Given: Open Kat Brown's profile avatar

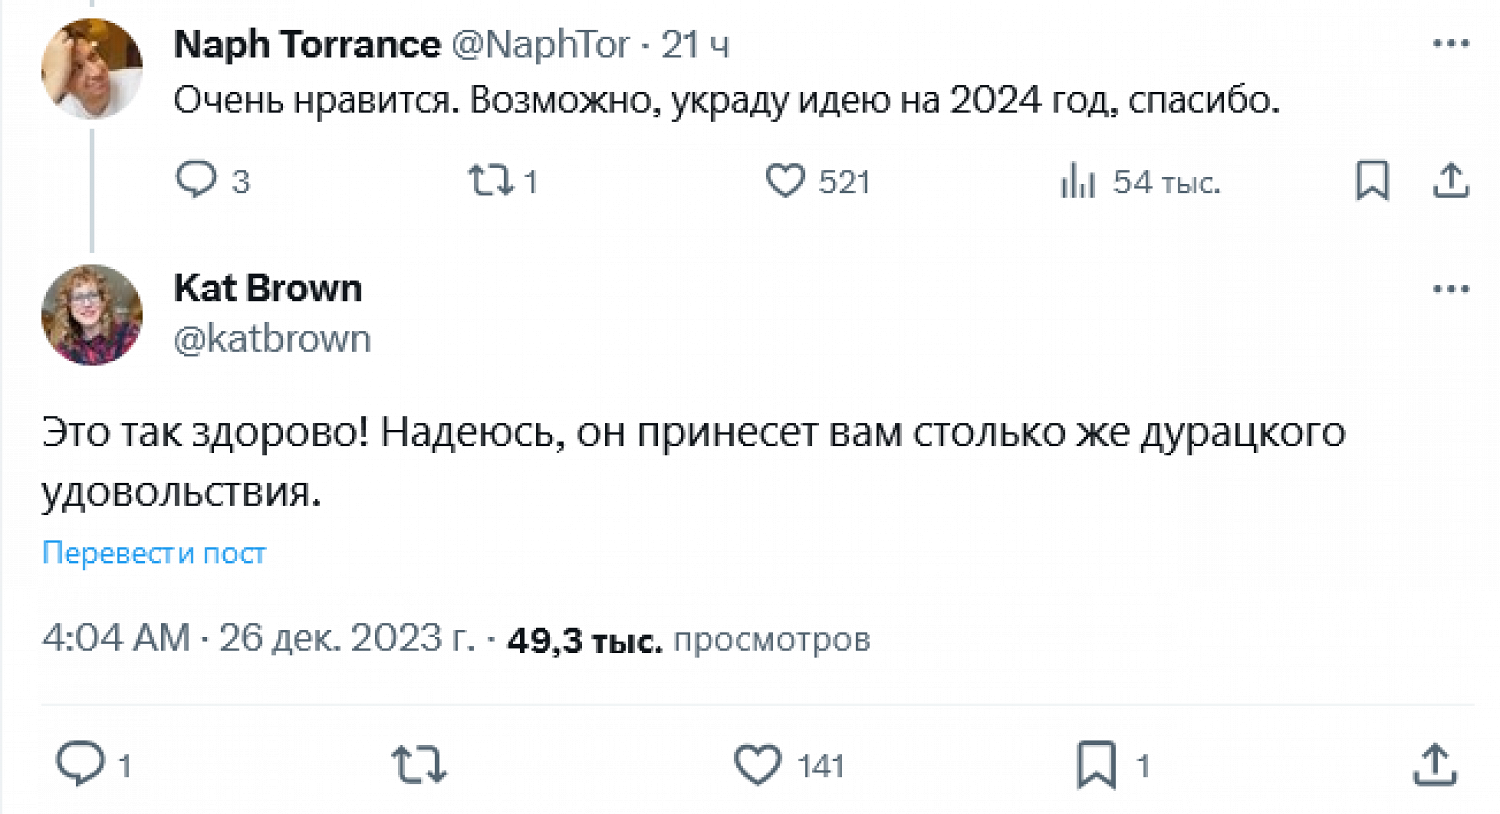Looking at the screenshot, I should (92, 314).
